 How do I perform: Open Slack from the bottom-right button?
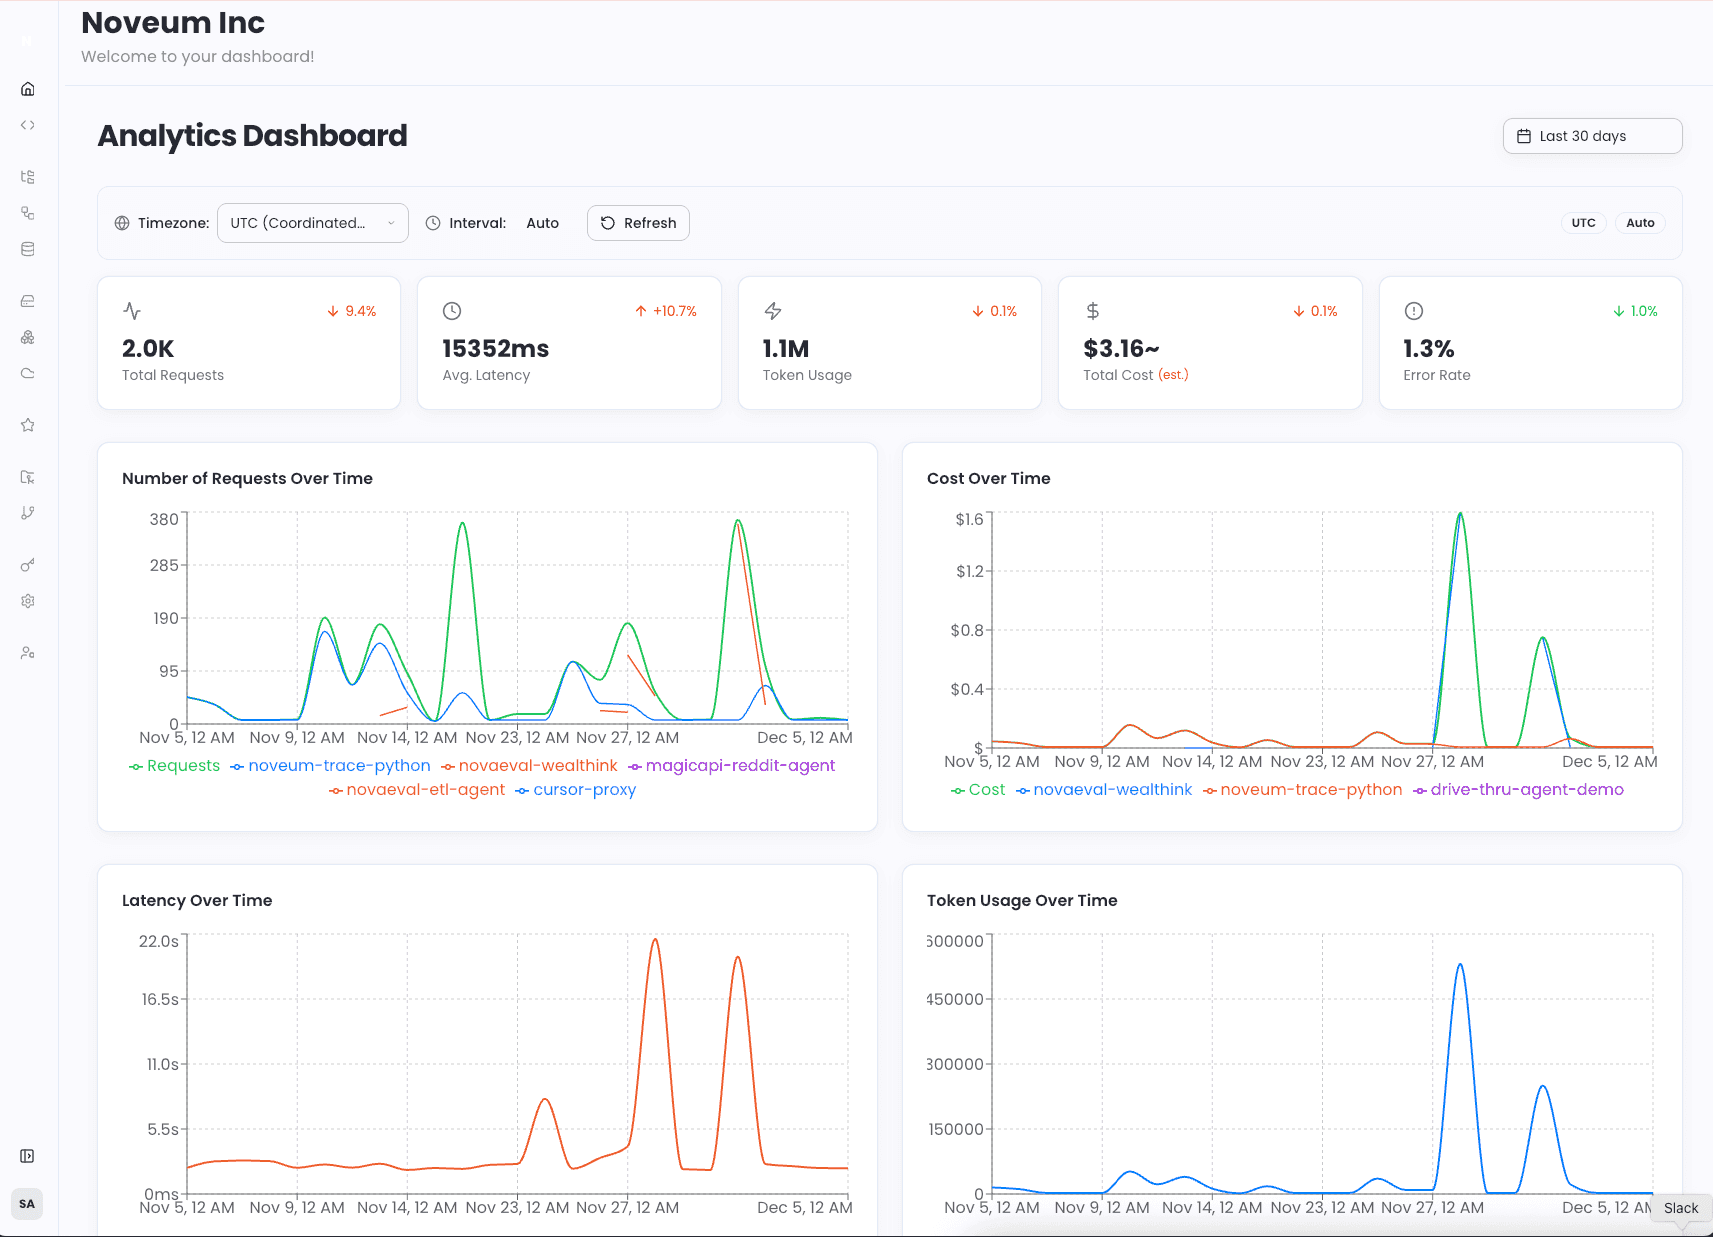pos(1680,1208)
